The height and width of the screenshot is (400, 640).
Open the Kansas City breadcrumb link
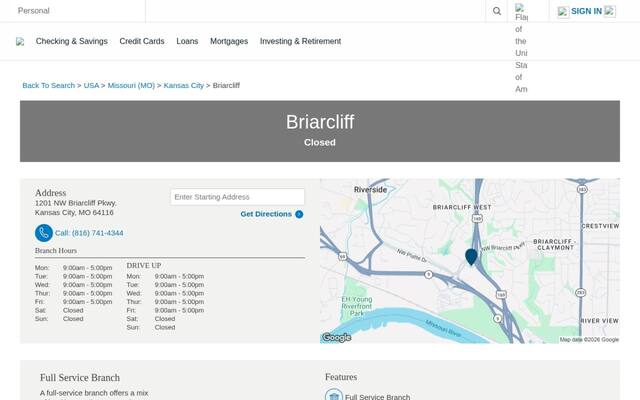coord(183,85)
